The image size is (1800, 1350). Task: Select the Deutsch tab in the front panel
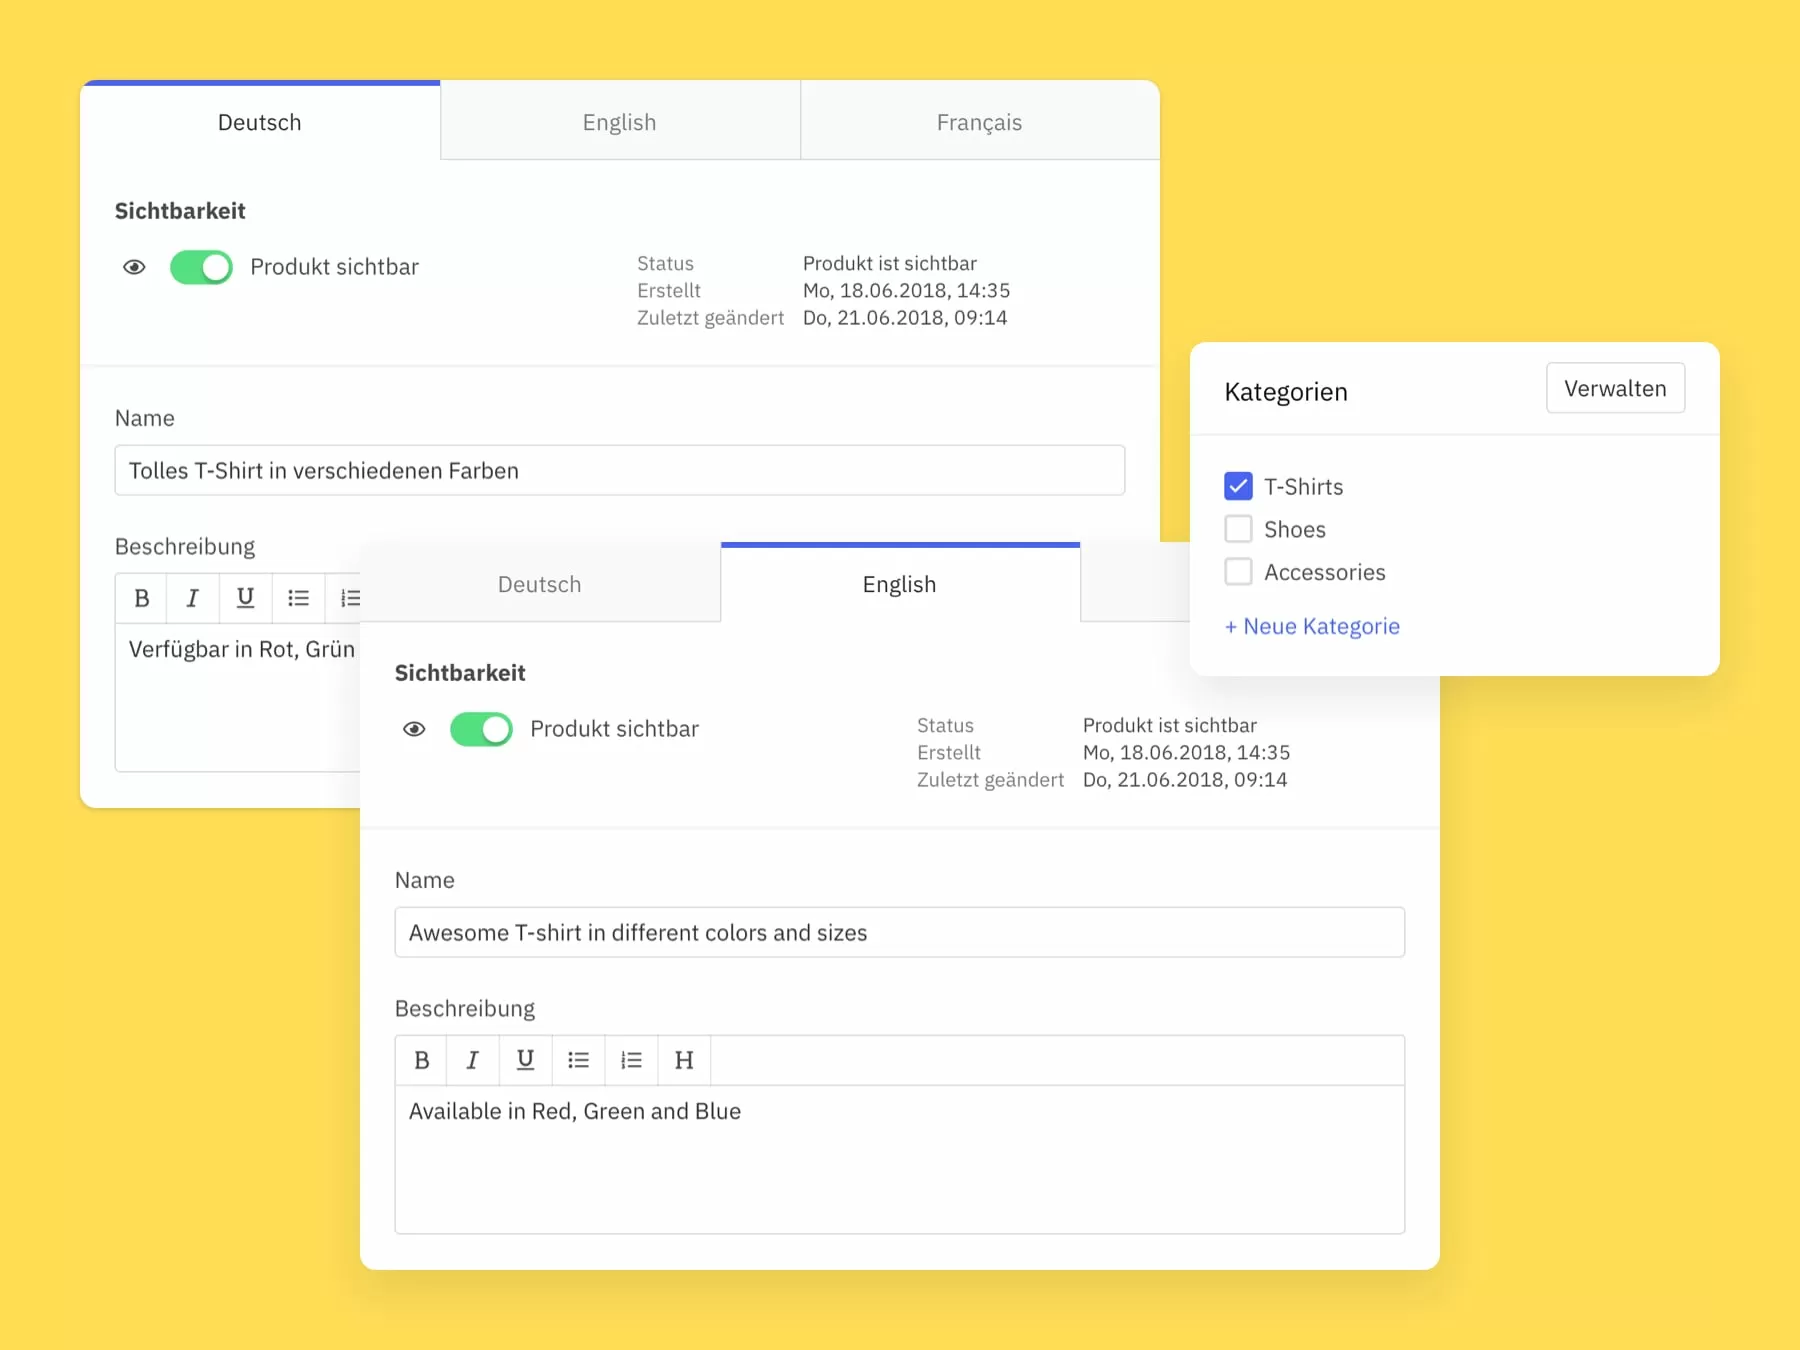(x=540, y=584)
